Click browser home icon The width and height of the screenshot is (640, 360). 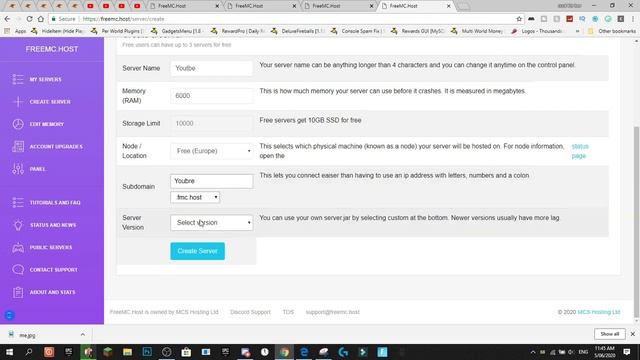pos(40,19)
